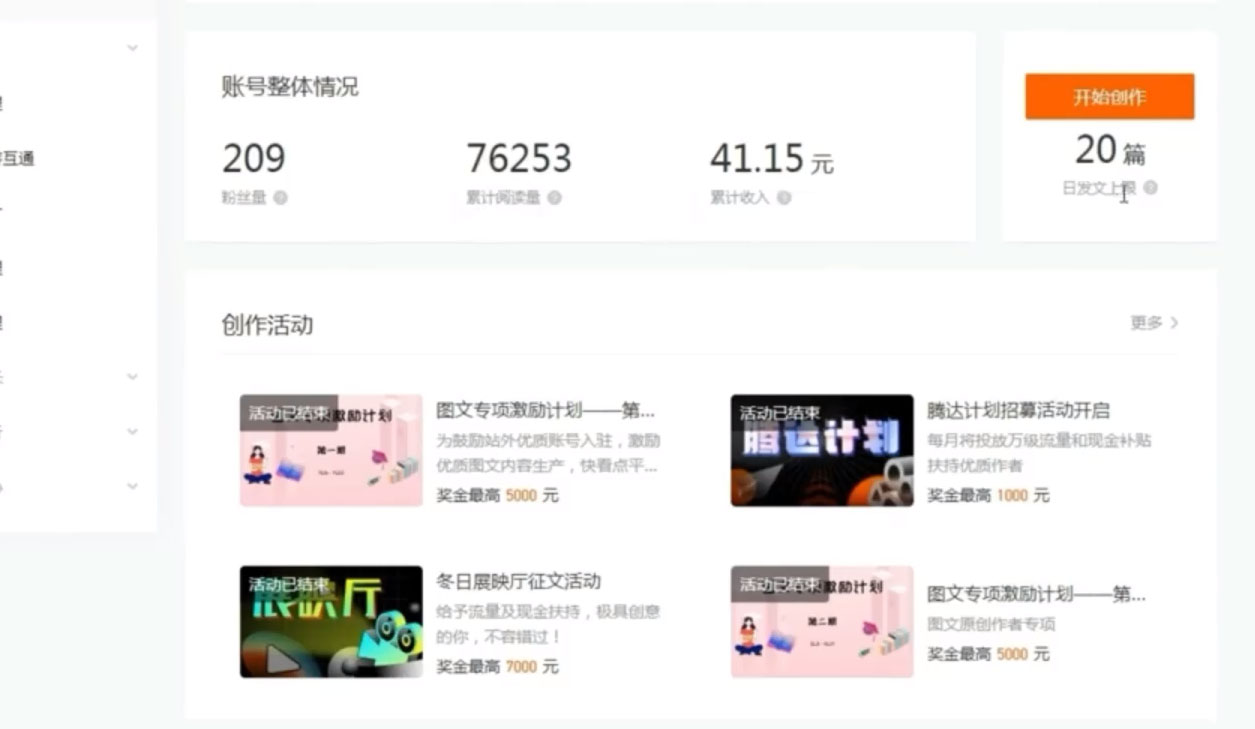Click the arrow icon after 更多
Viewport: 1255px width, 729px height.
coord(1176,324)
